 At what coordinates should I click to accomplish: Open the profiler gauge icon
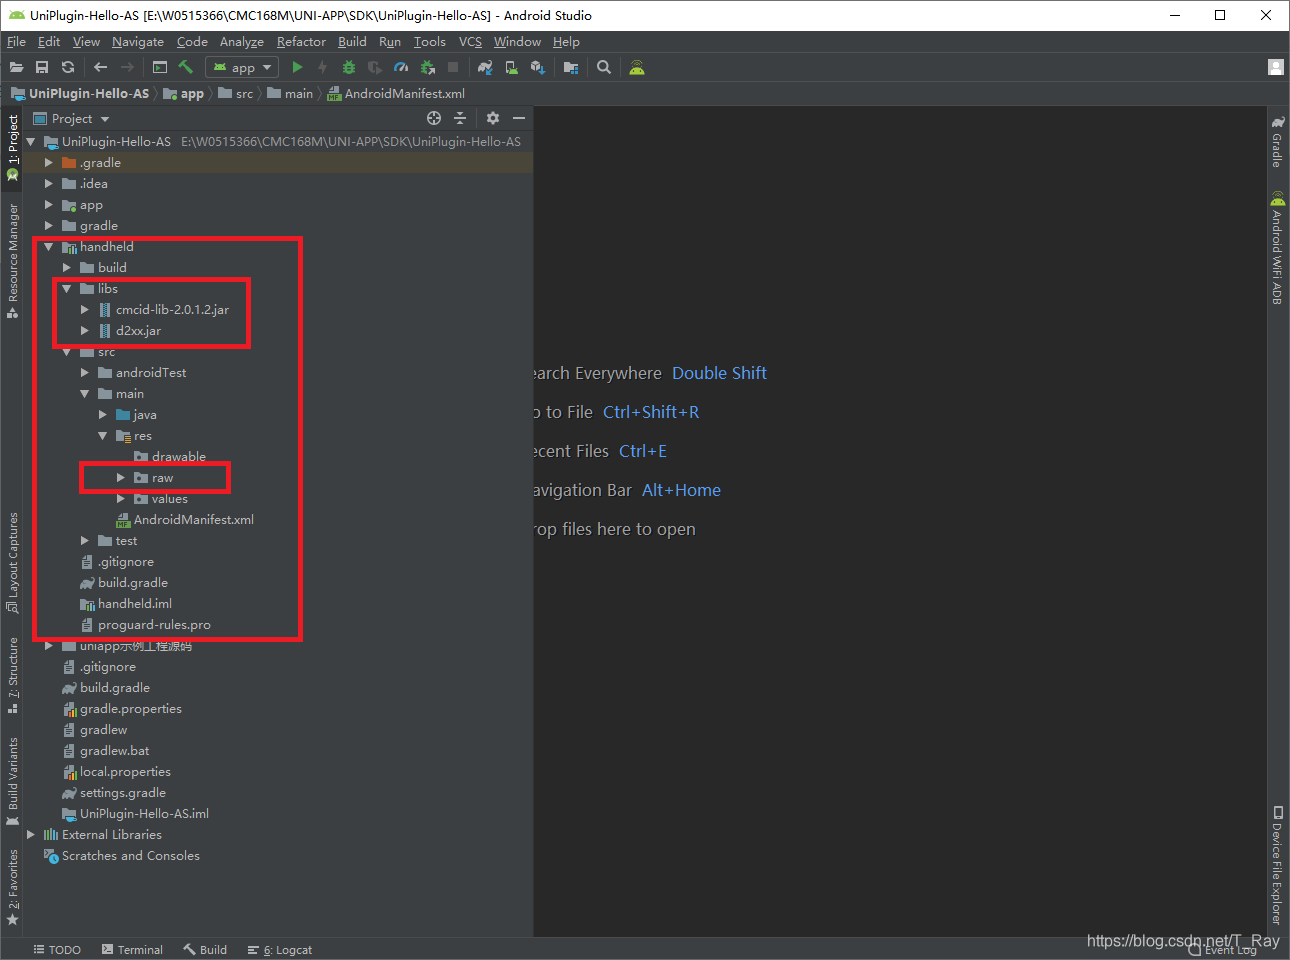(401, 67)
